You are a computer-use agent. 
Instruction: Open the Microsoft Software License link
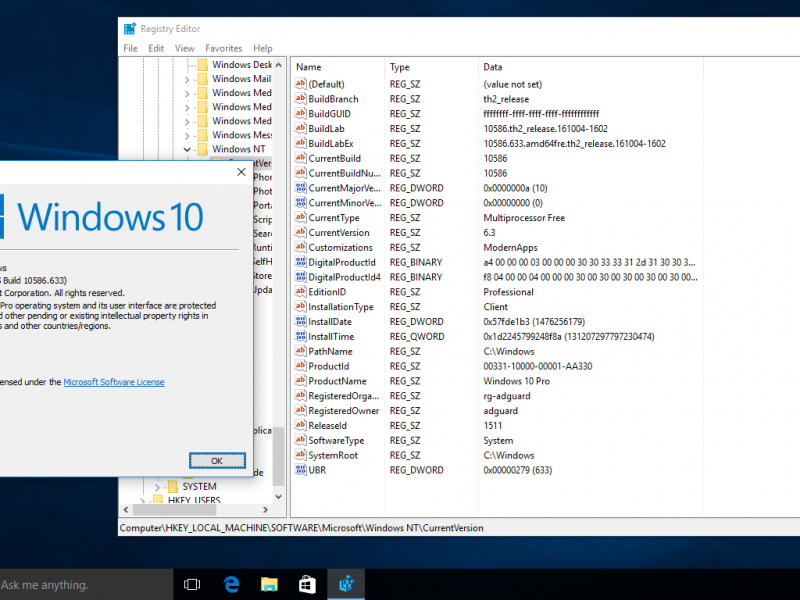coord(114,382)
